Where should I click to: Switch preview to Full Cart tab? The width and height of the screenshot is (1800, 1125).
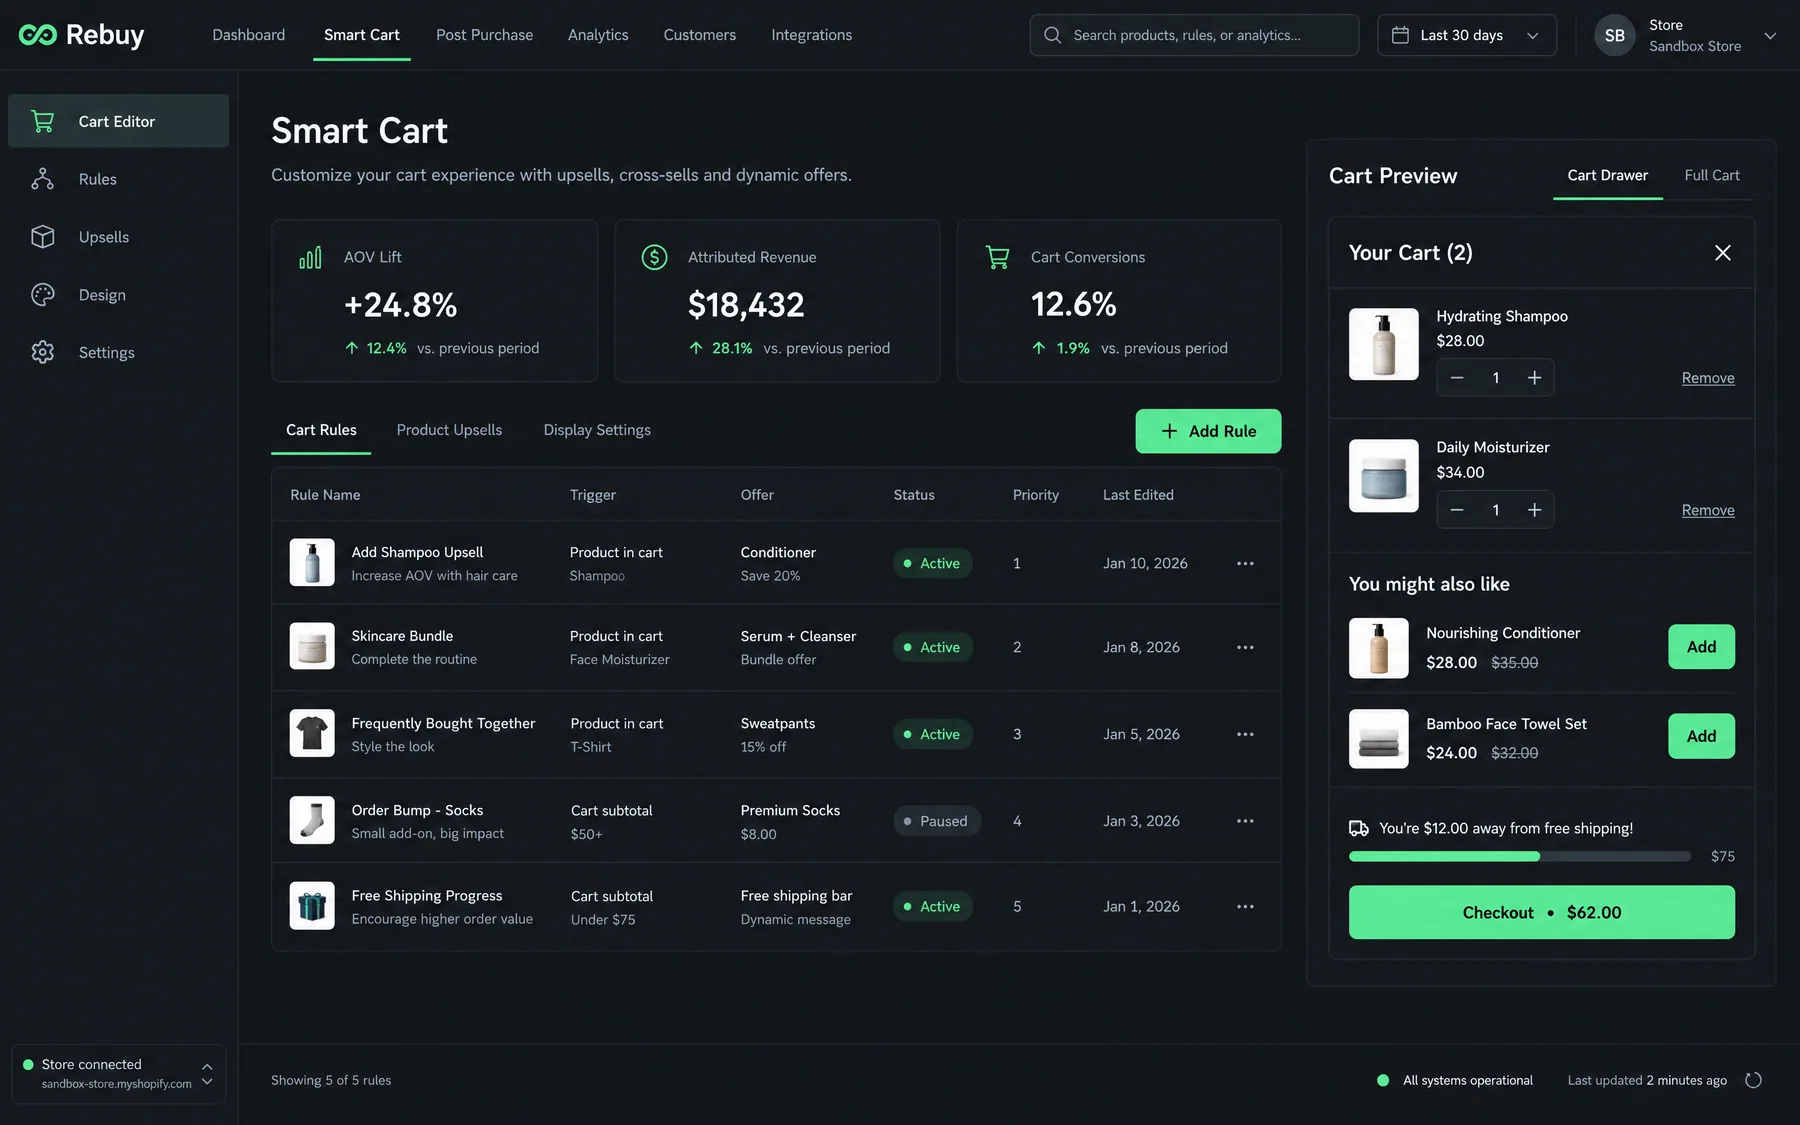click(x=1711, y=175)
